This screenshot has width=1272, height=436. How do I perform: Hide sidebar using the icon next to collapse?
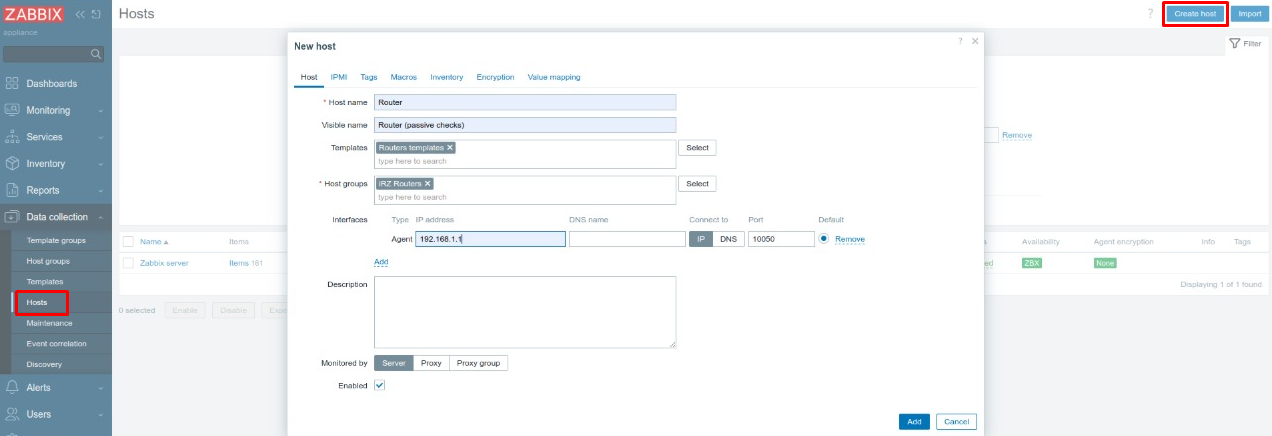point(95,14)
